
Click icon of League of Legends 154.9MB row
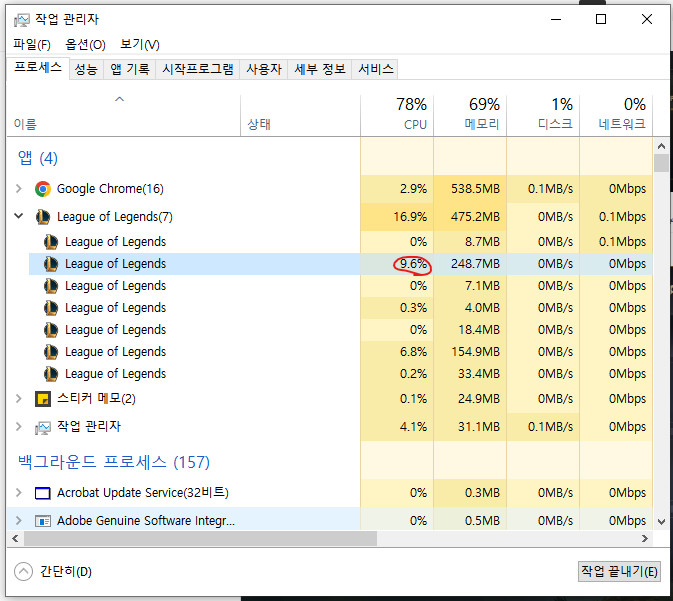[51, 352]
